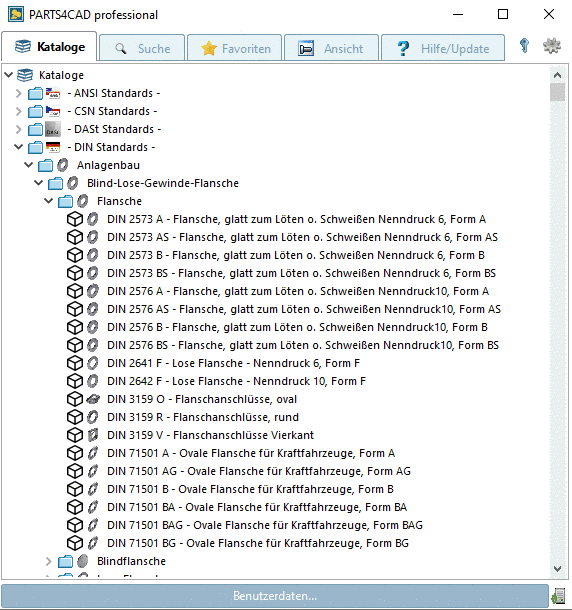Select 'DIN 3159 V - Flanschanschlüsse Vierkant' text

point(210,435)
